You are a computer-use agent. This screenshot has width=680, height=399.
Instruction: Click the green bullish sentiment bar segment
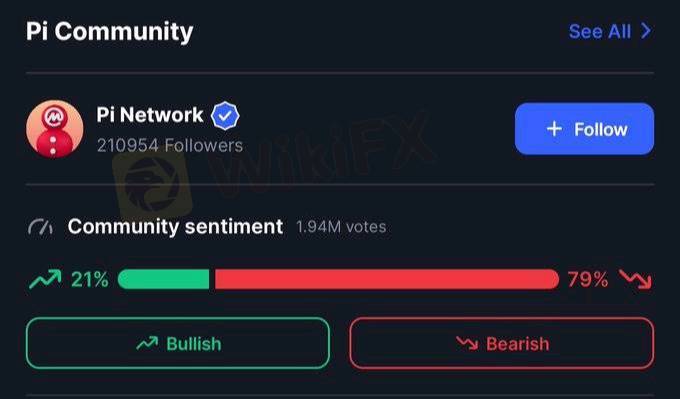click(163, 279)
